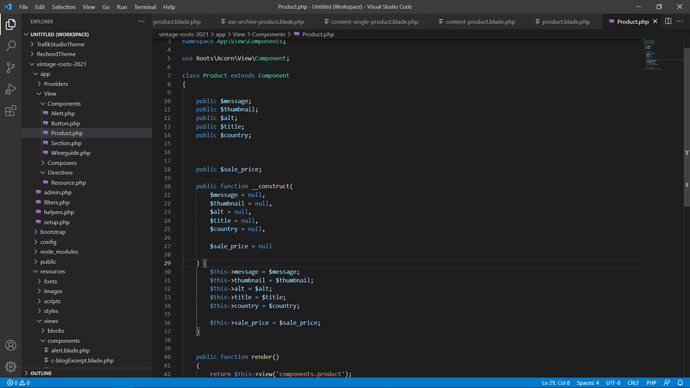The height and width of the screenshot is (388, 690).
Task: Open the Help menu
Action: (x=169, y=7)
